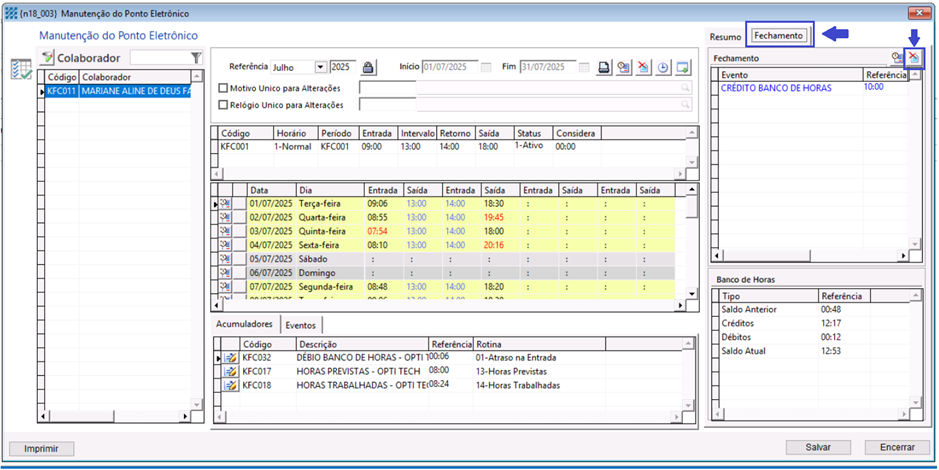
Task: Click edit icon for accumulator KFC032
Action: click(229, 357)
